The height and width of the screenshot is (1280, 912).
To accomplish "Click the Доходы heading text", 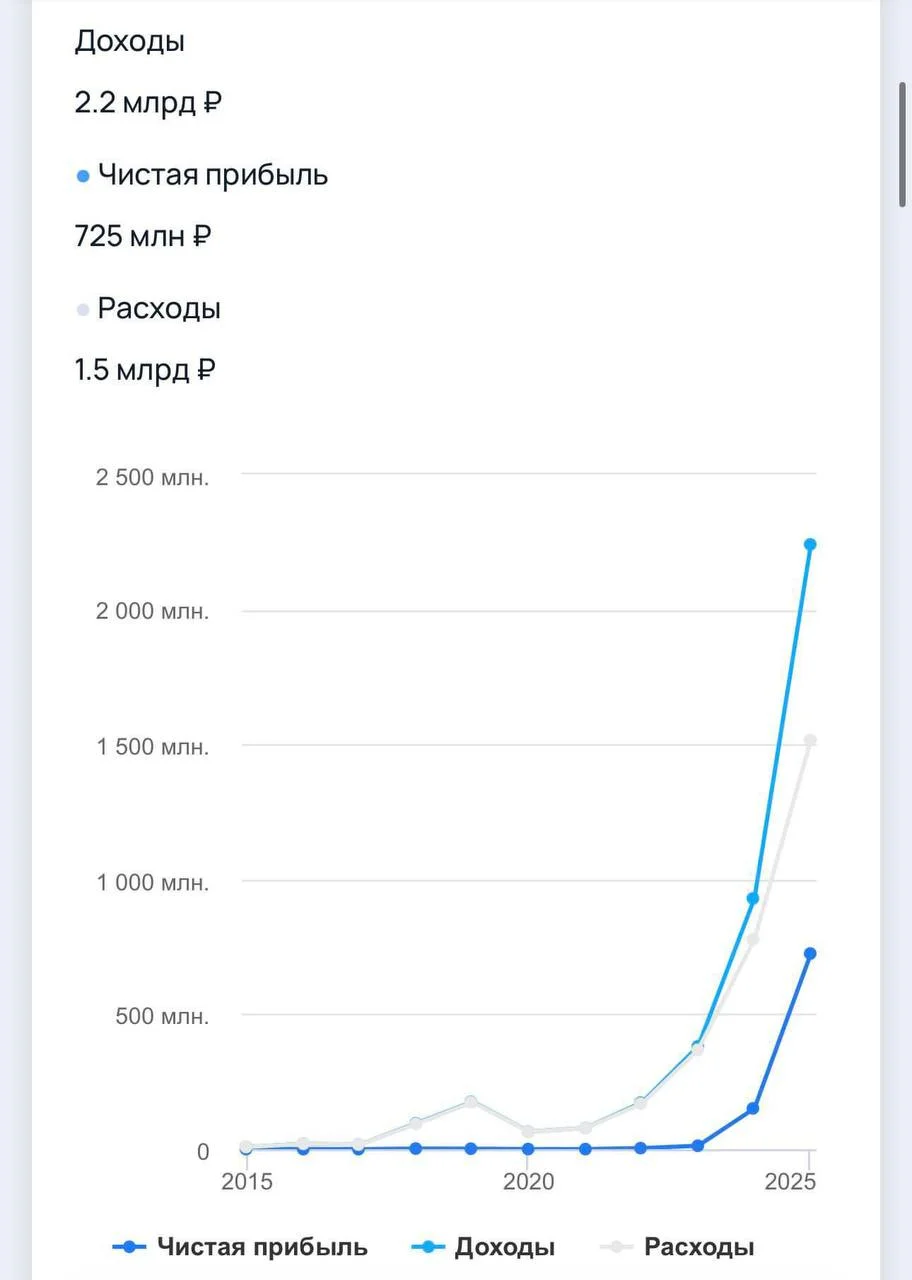I will tap(130, 41).
